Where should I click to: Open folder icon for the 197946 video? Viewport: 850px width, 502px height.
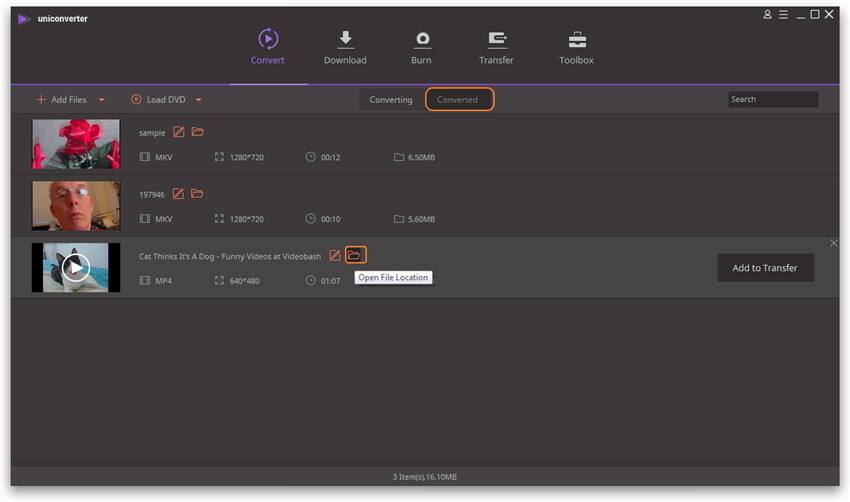click(197, 194)
